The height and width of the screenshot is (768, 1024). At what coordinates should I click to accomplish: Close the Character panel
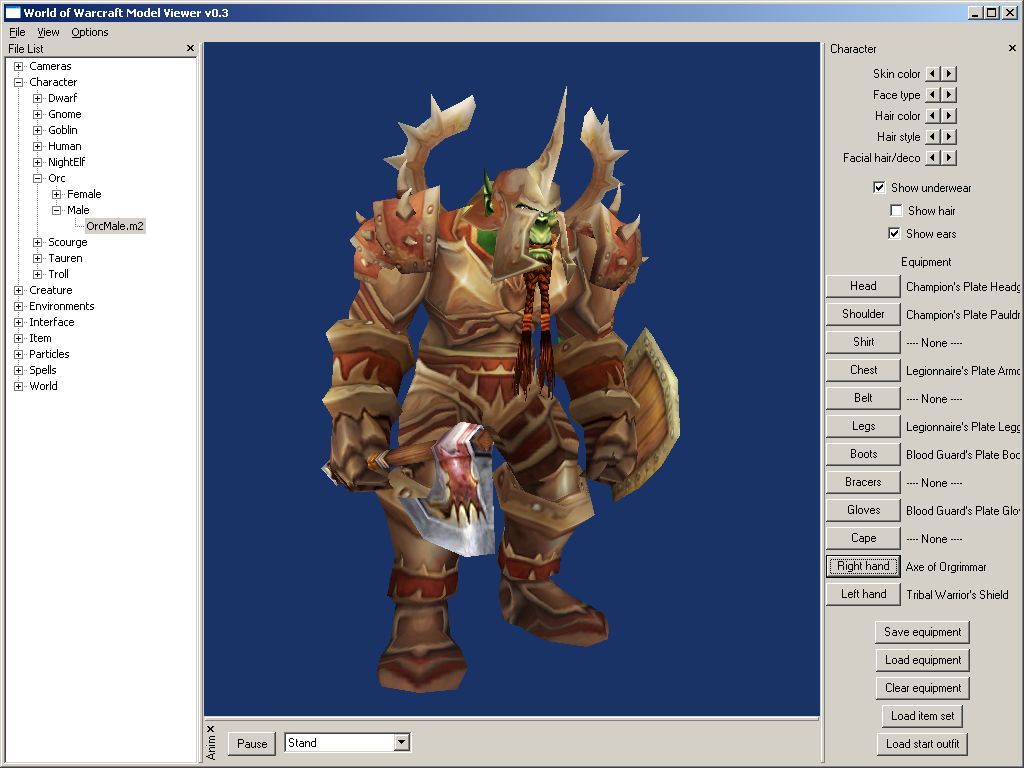(x=1012, y=48)
